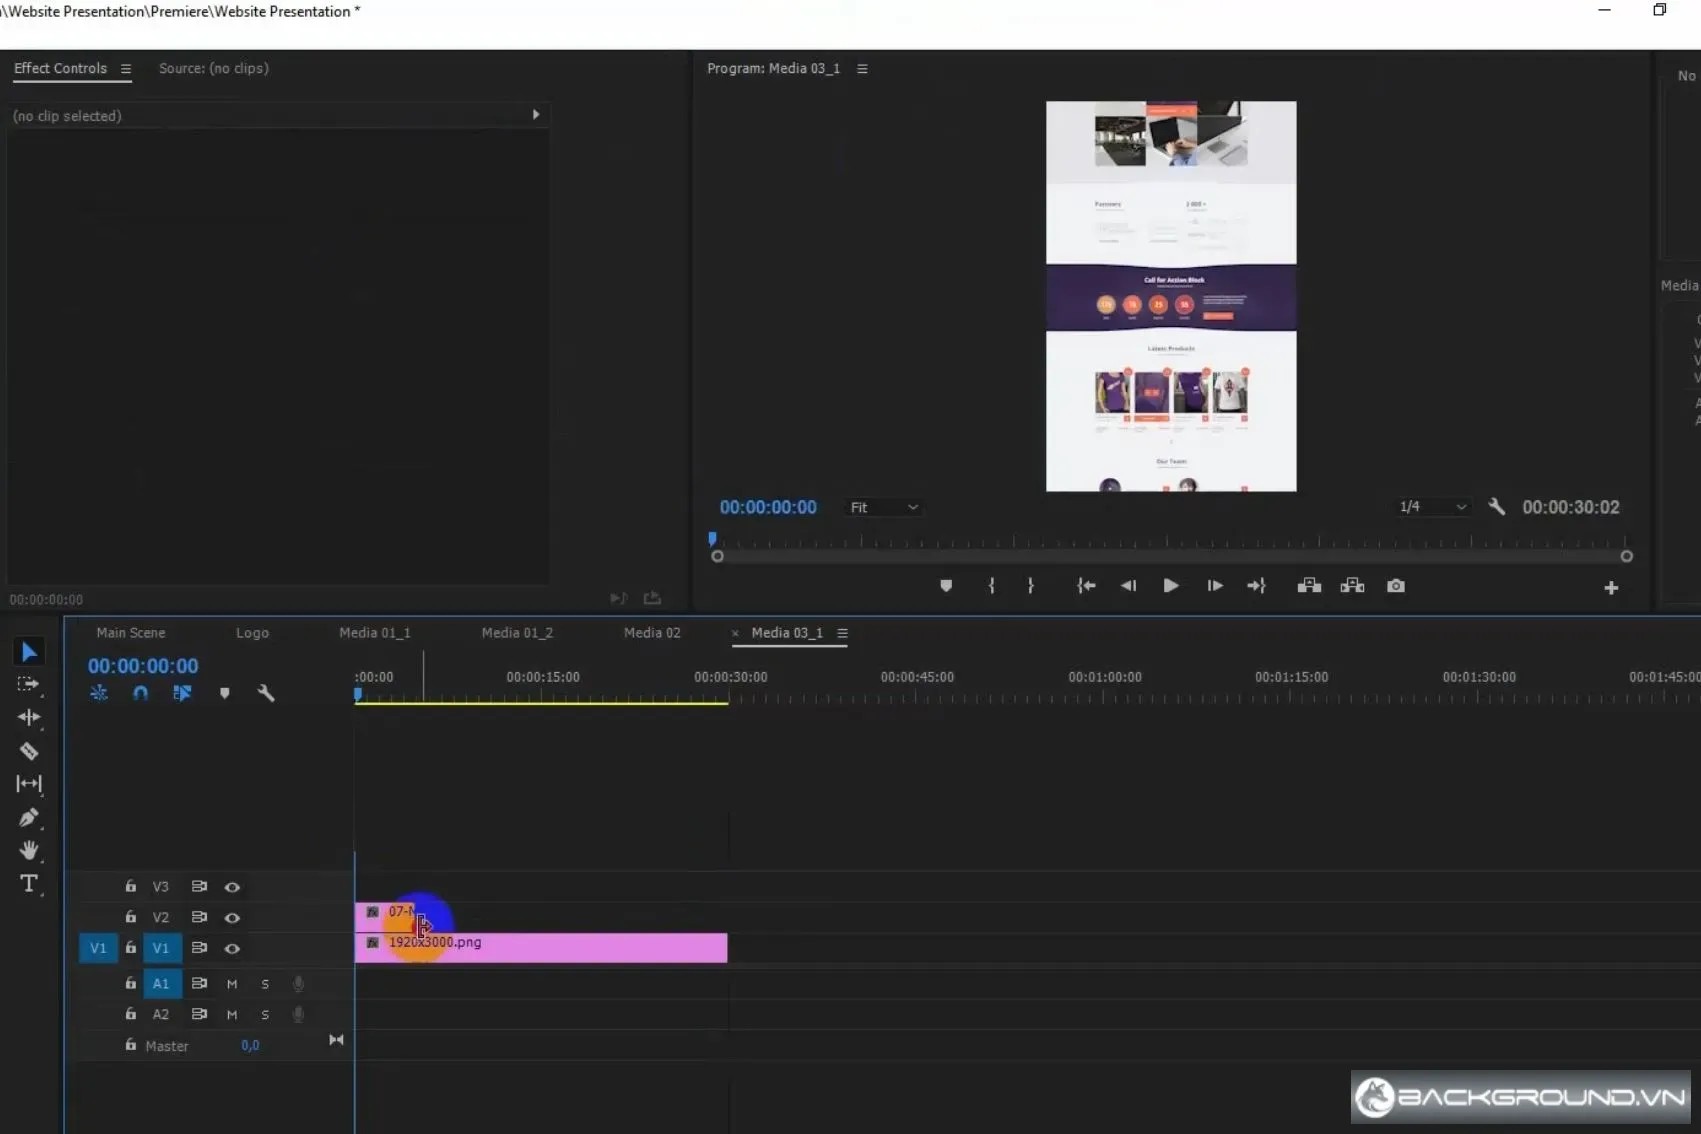The image size is (1701, 1134).
Task: Mute the A2 audio track
Action: [x=232, y=1014]
